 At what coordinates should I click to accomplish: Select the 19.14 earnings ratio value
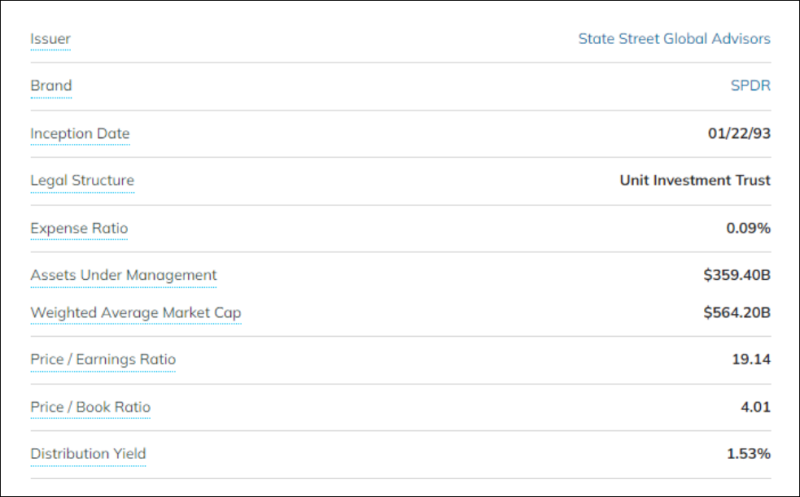click(751, 359)
